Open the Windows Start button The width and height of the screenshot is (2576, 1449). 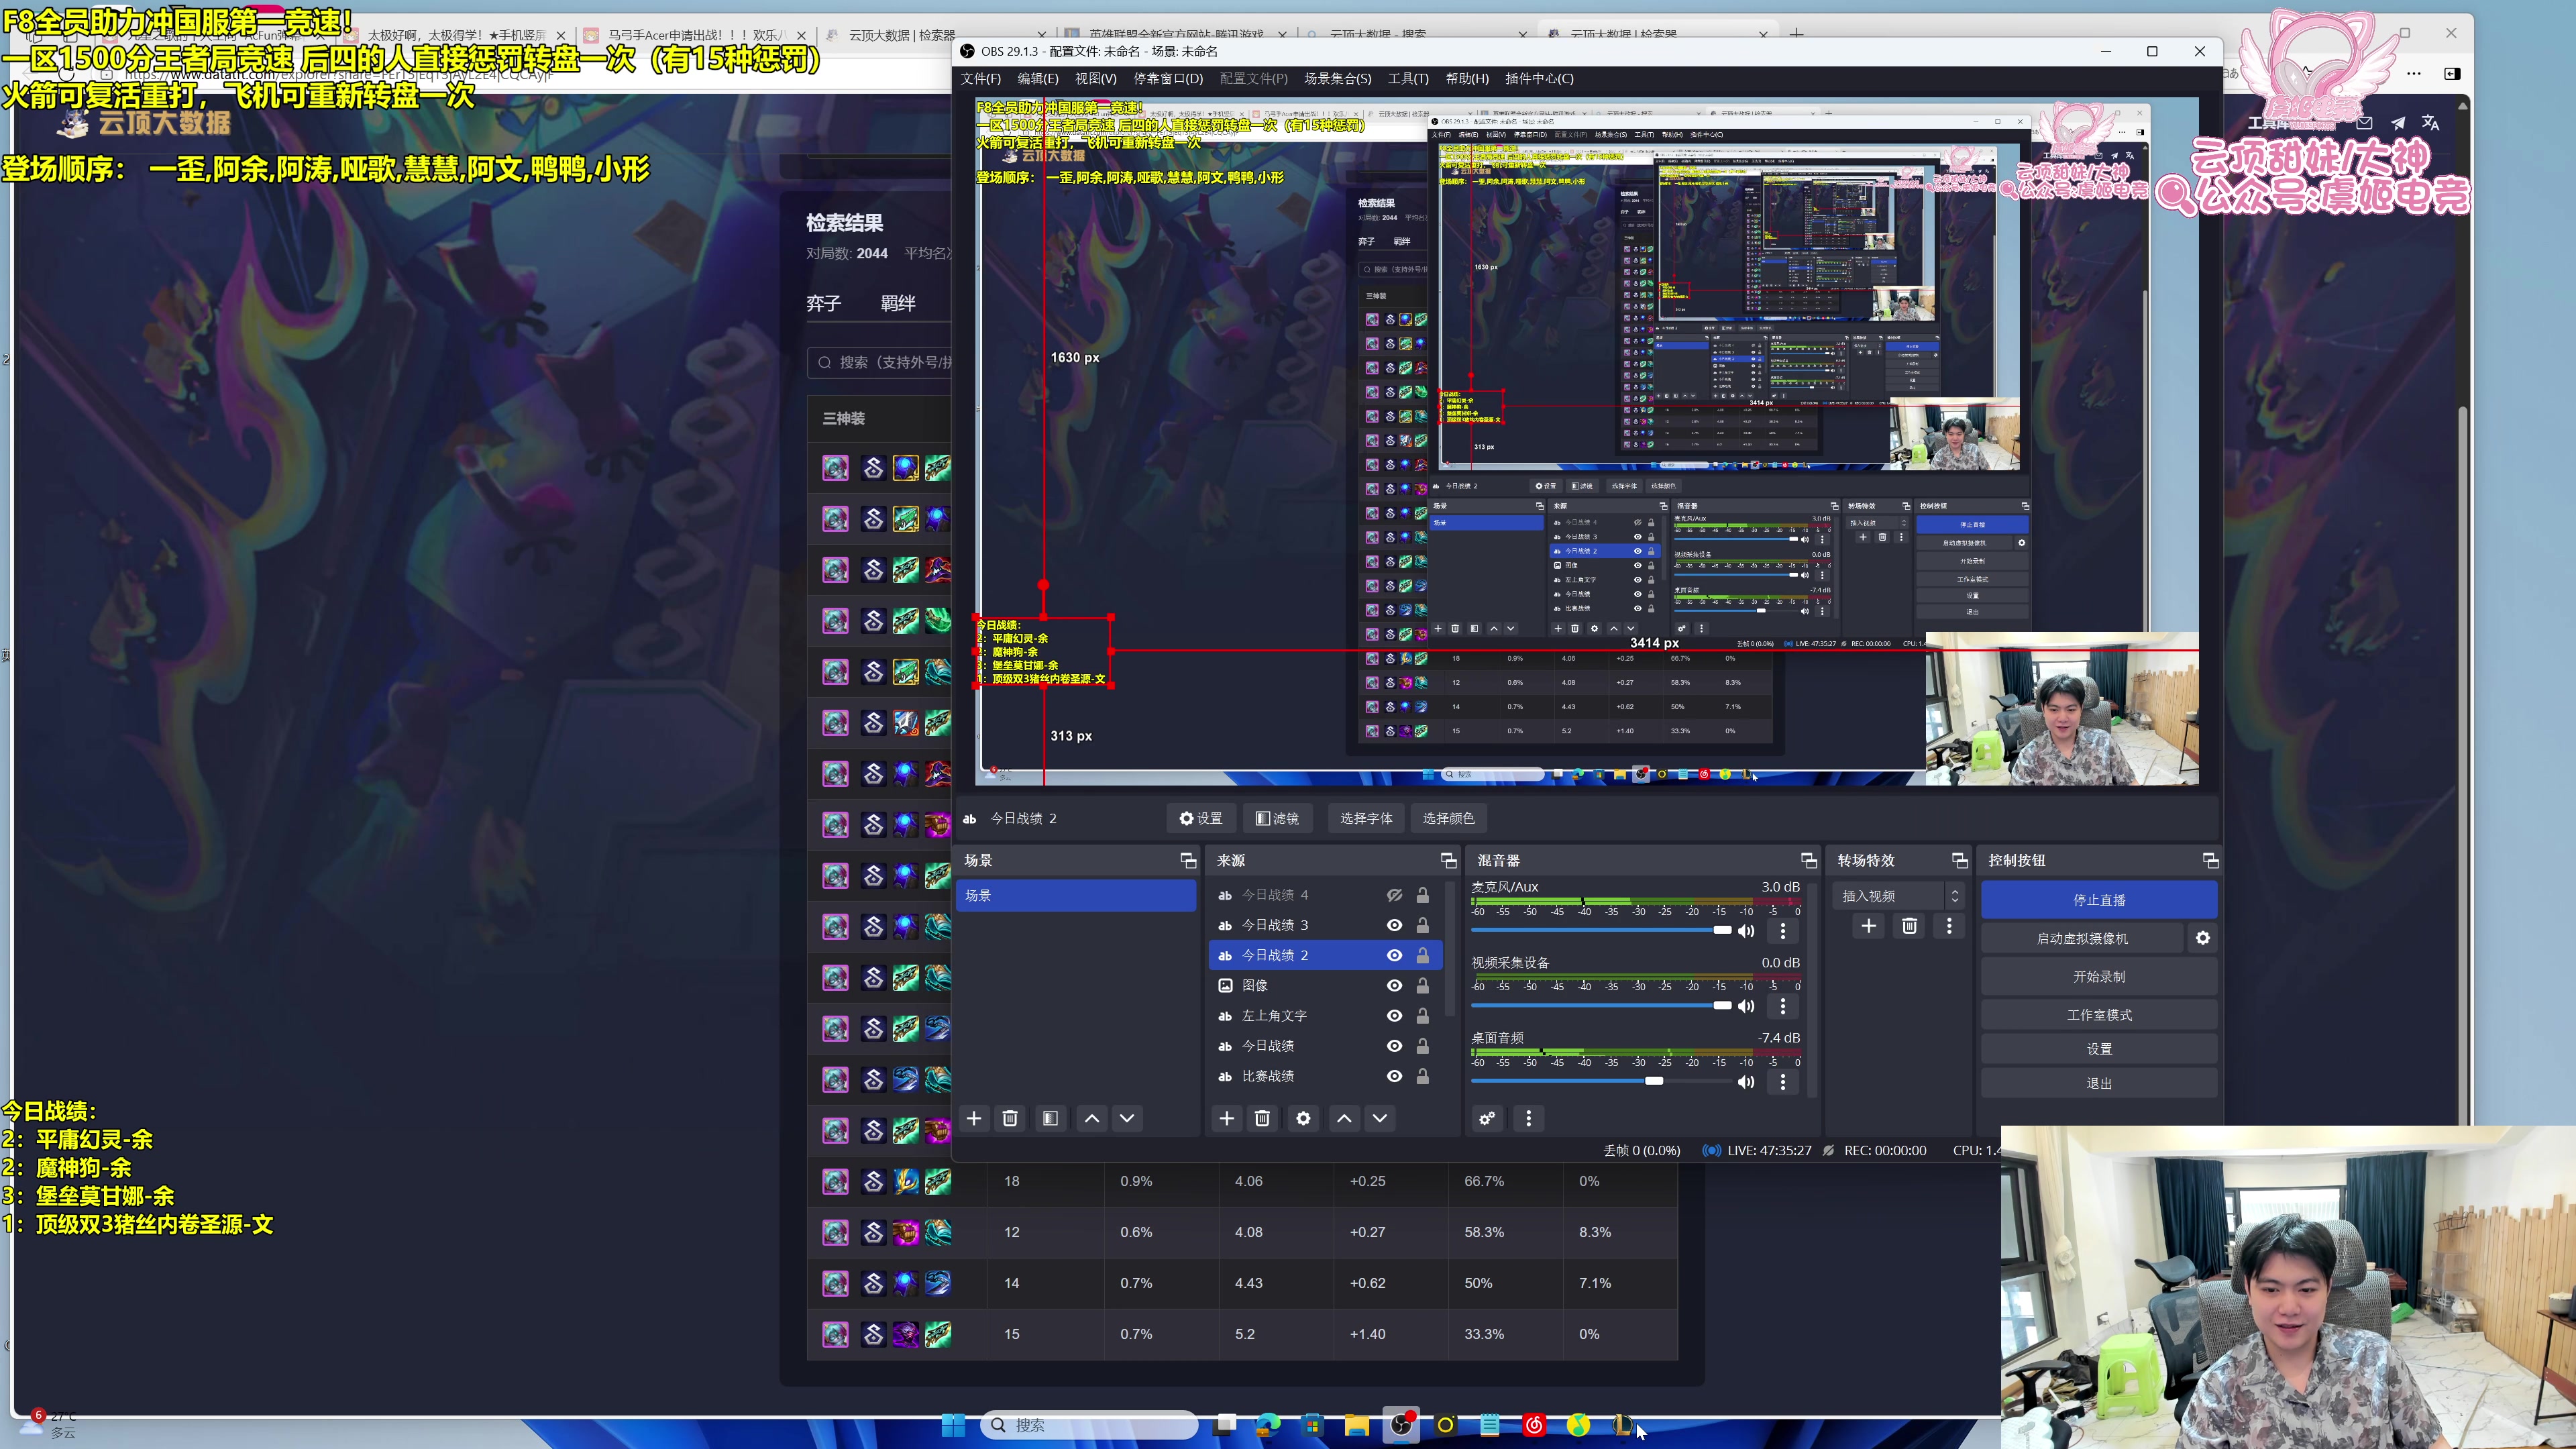tap(953, 1425)
